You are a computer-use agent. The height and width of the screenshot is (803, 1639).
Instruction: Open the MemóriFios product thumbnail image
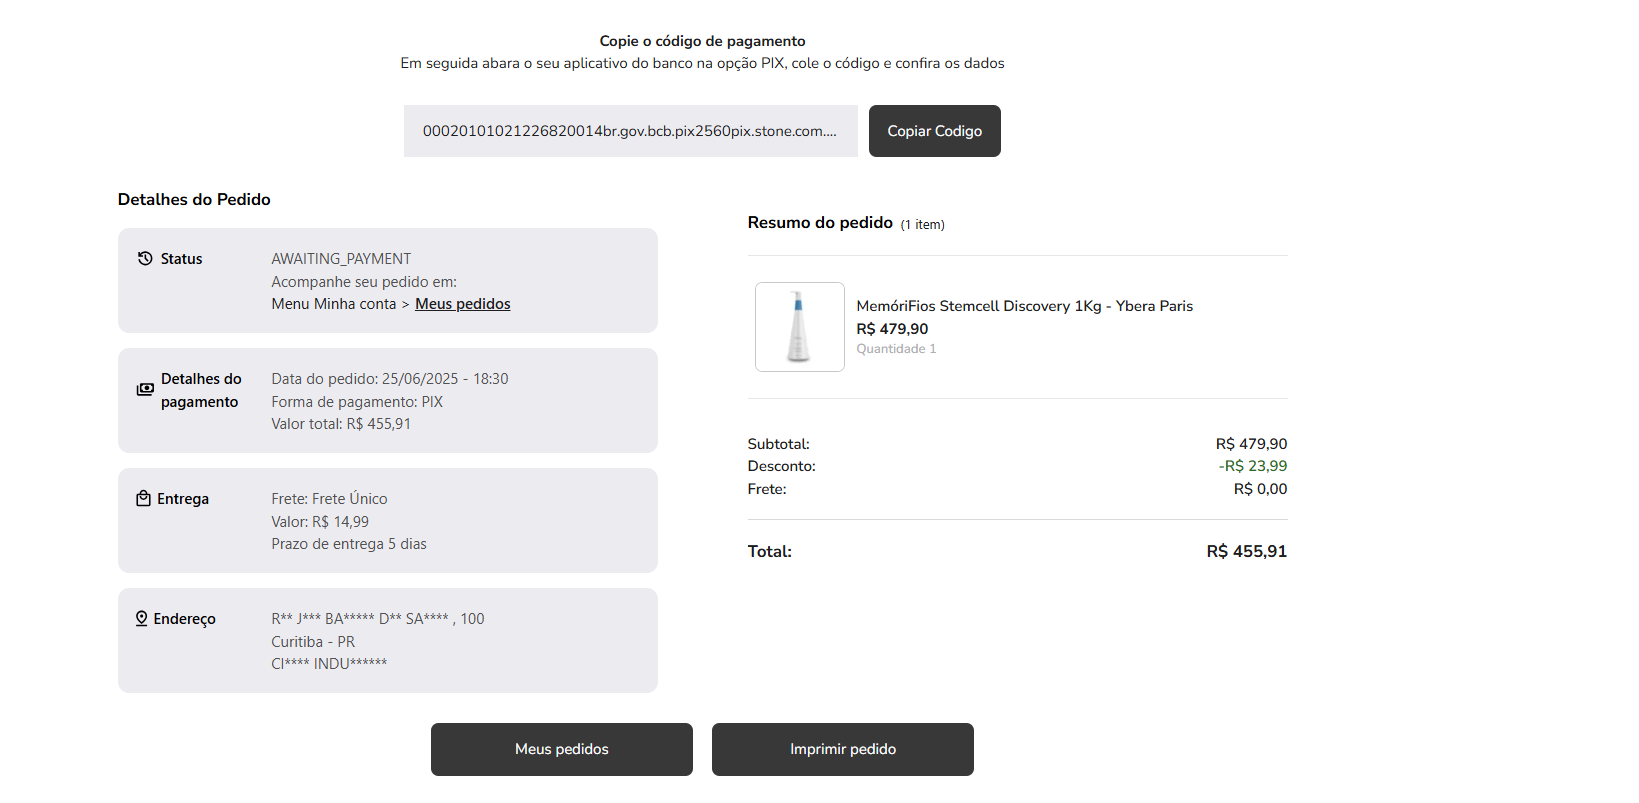click(x=799, y=327)
